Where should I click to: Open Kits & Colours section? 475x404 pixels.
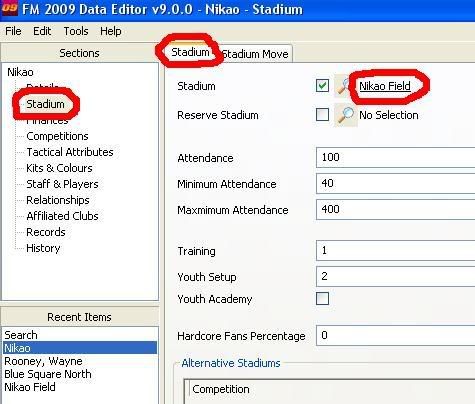point(59,168)
